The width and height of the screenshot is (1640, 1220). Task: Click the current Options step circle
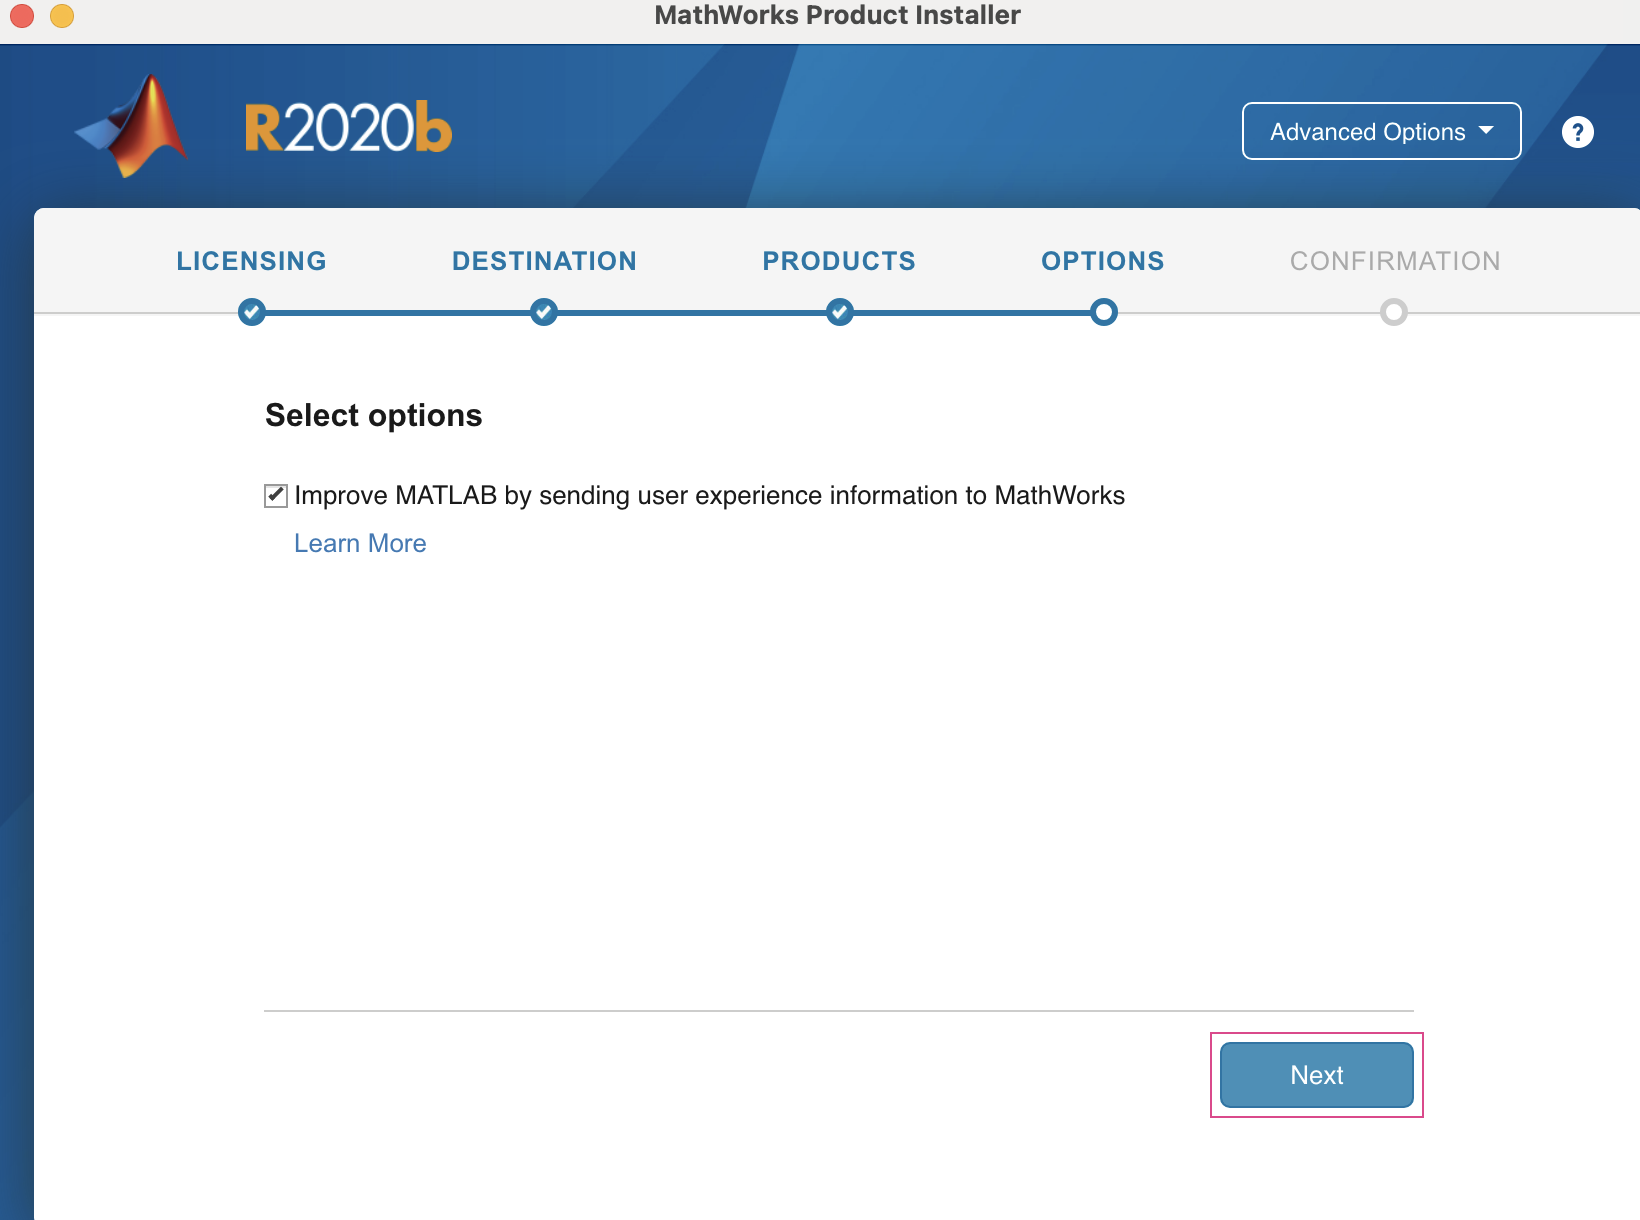tap(1104, 312)
